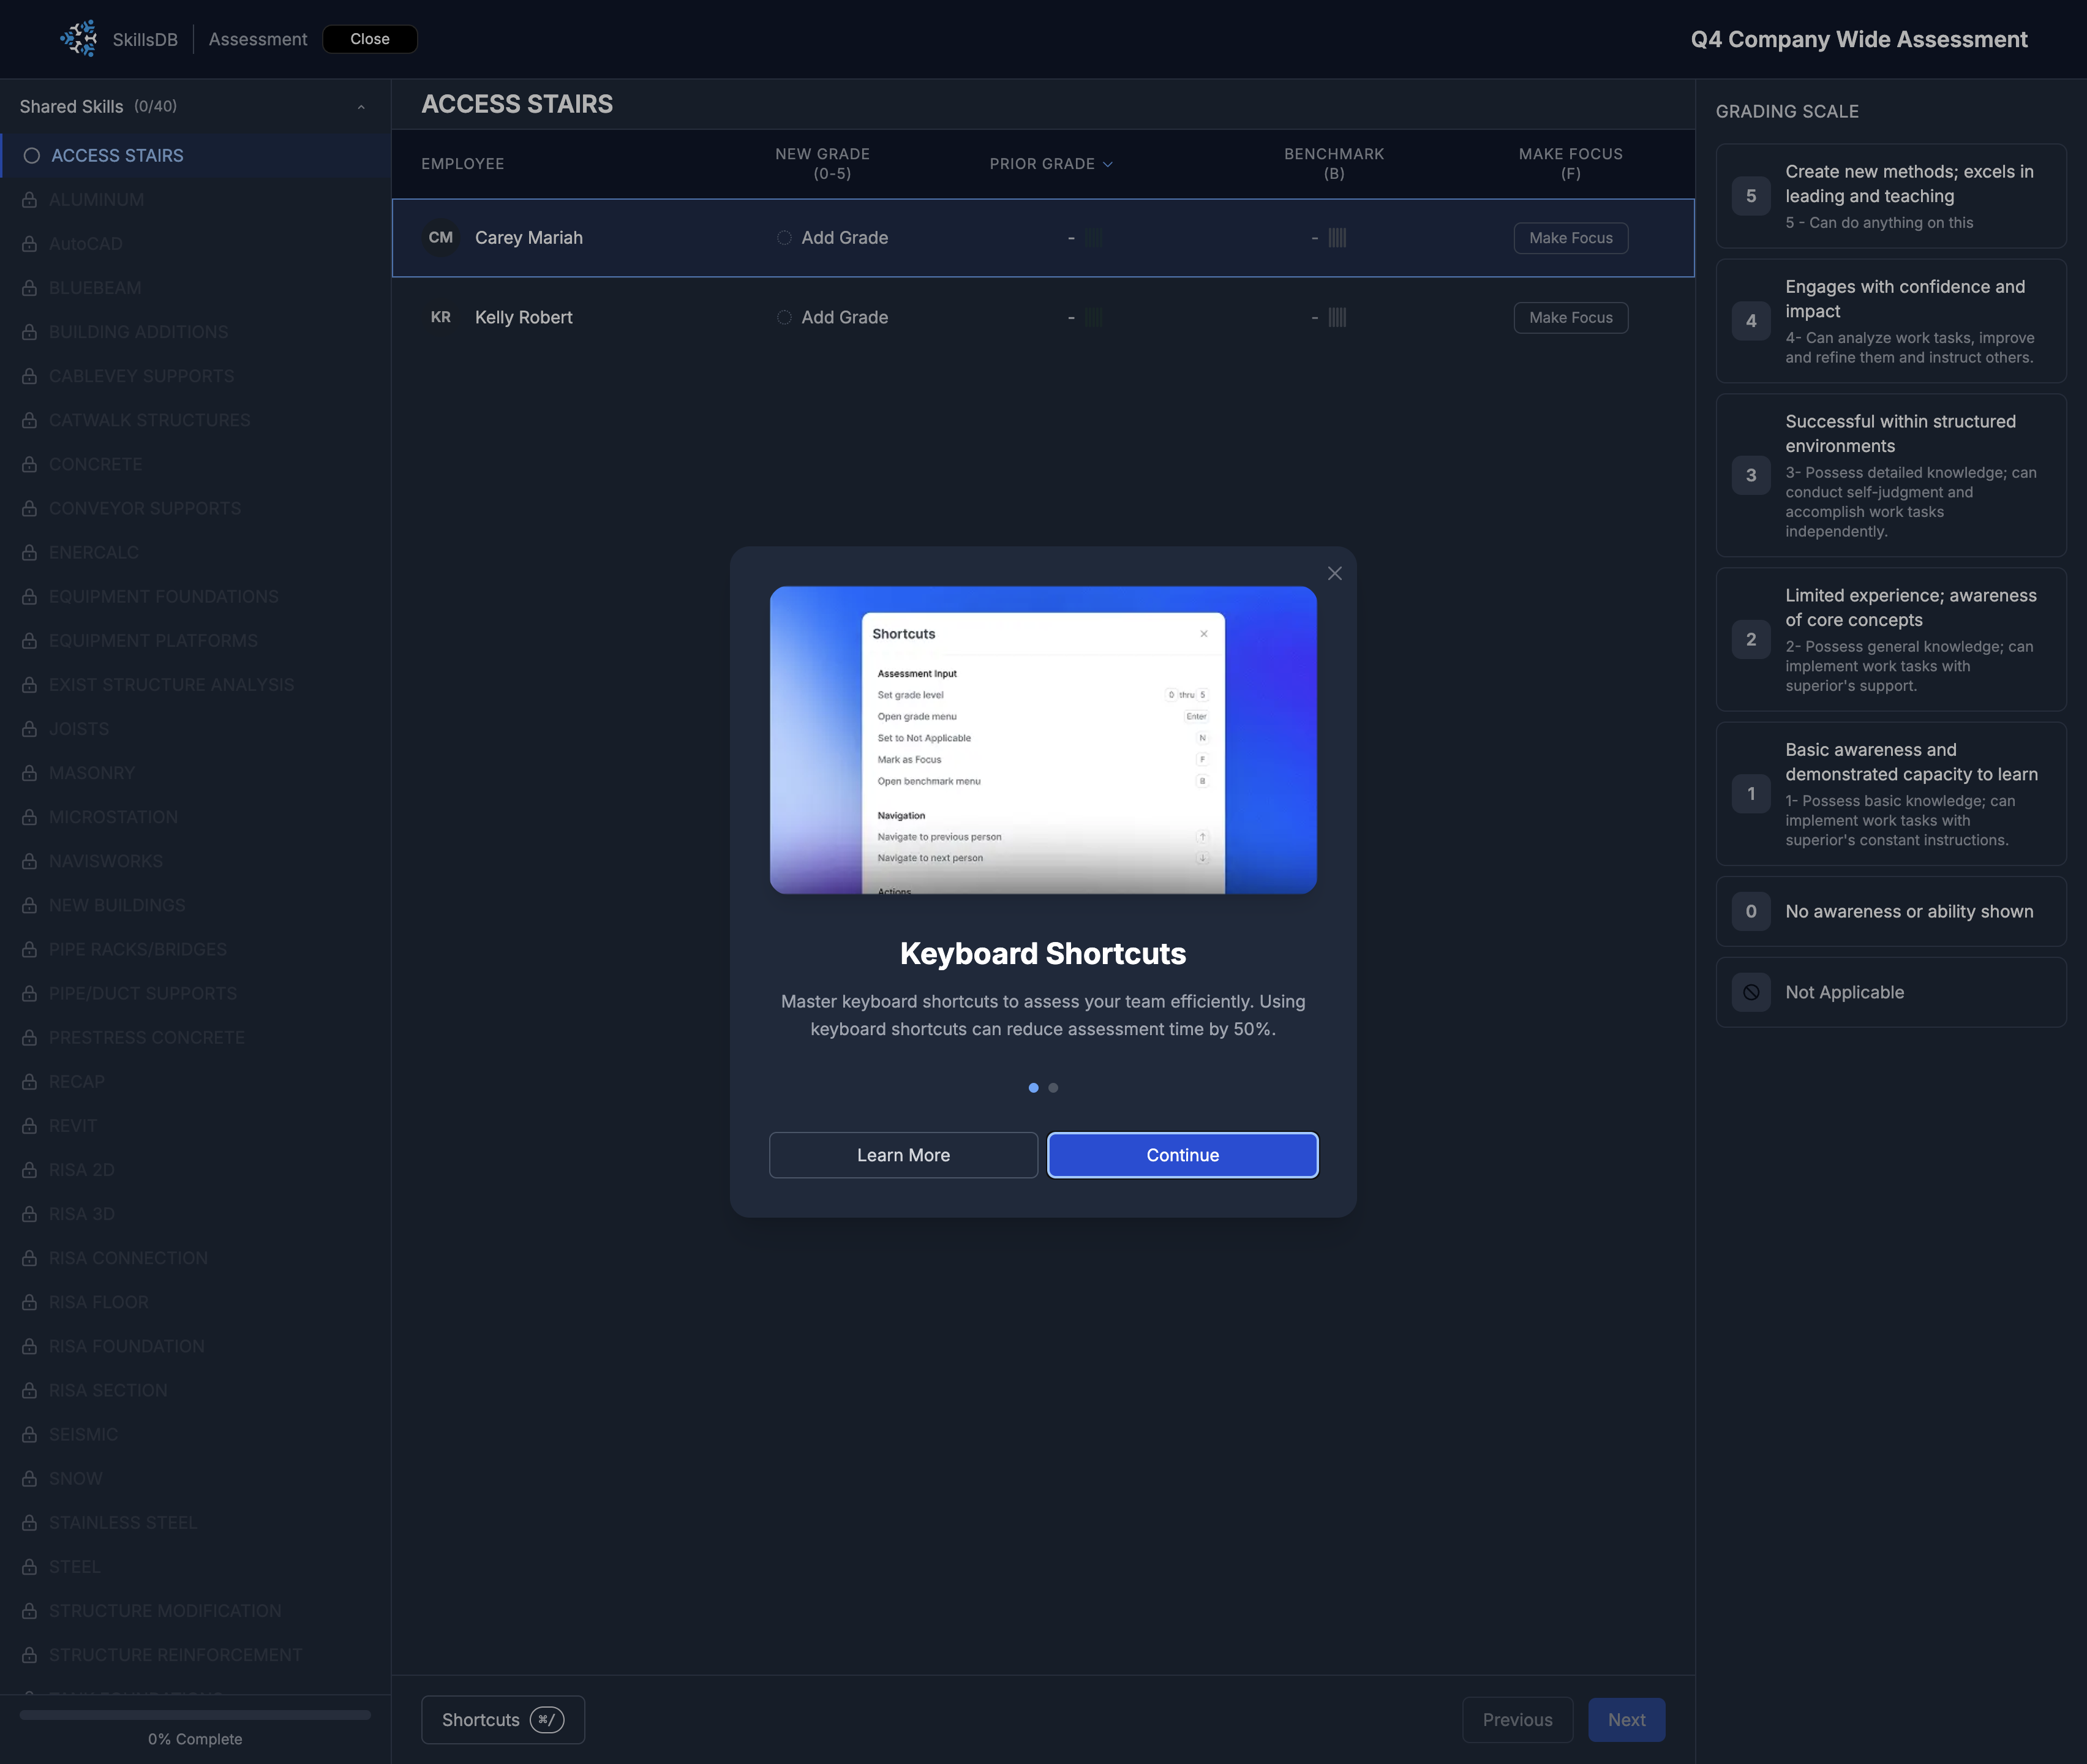Toggle Make Focus for Carey Mariah

click(1570, 238)
